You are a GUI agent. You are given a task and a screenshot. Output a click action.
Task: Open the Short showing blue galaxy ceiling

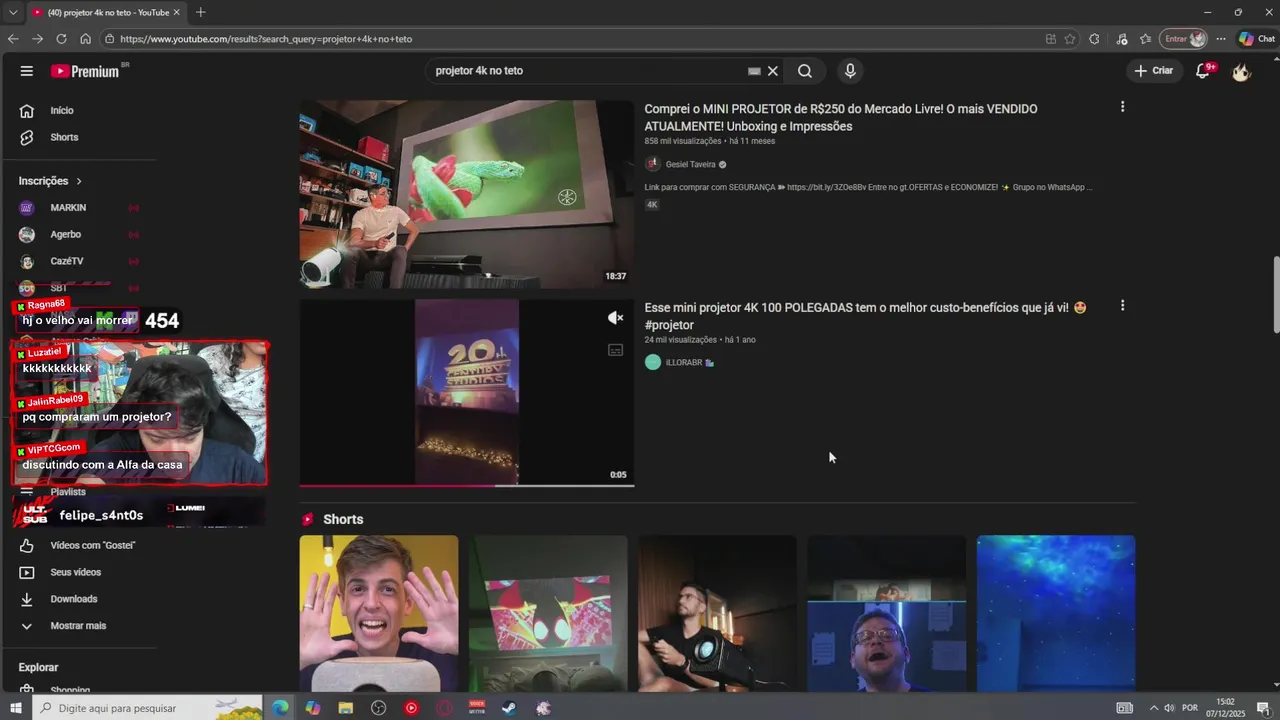[1056, 613]
